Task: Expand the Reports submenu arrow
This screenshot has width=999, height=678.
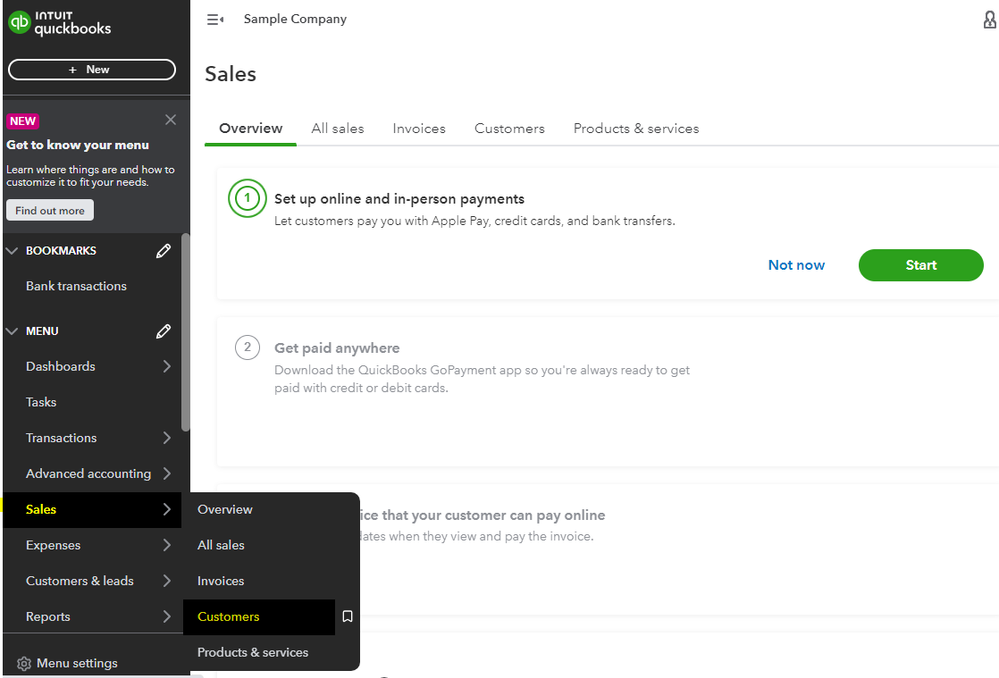Action: [x=167, y=616]
